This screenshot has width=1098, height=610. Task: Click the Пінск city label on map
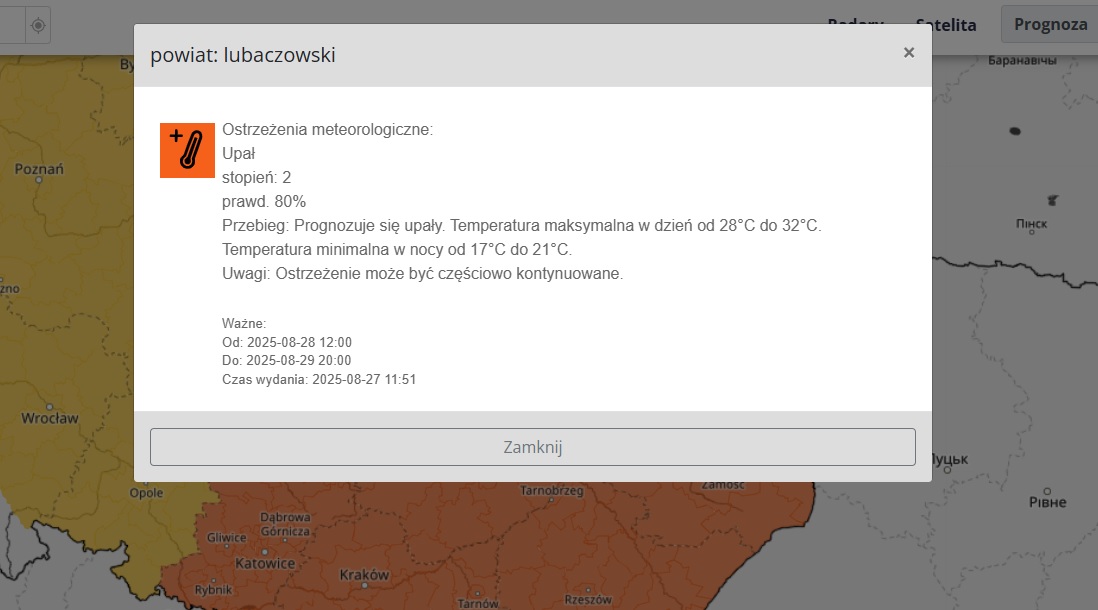pyautogui.click(x=1031, y=224)
